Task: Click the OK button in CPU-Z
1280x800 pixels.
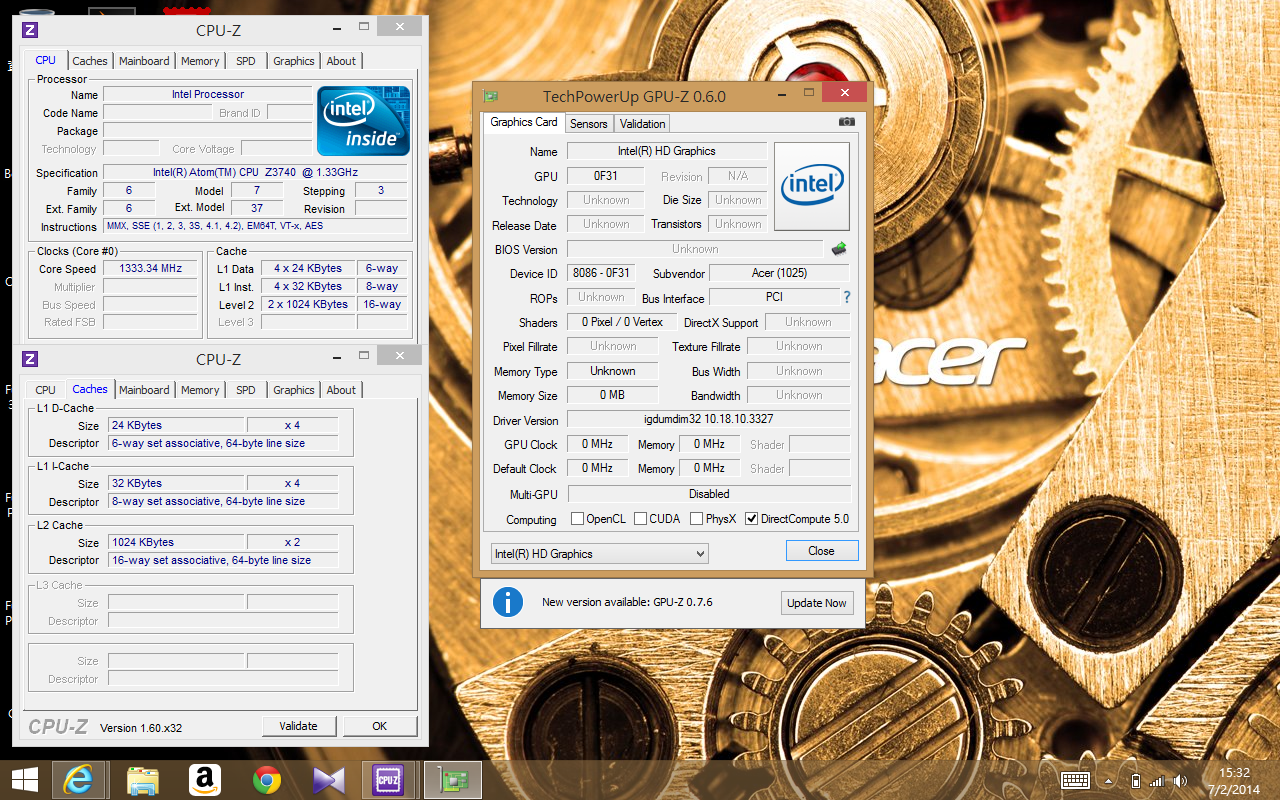Action: [380, 726]
